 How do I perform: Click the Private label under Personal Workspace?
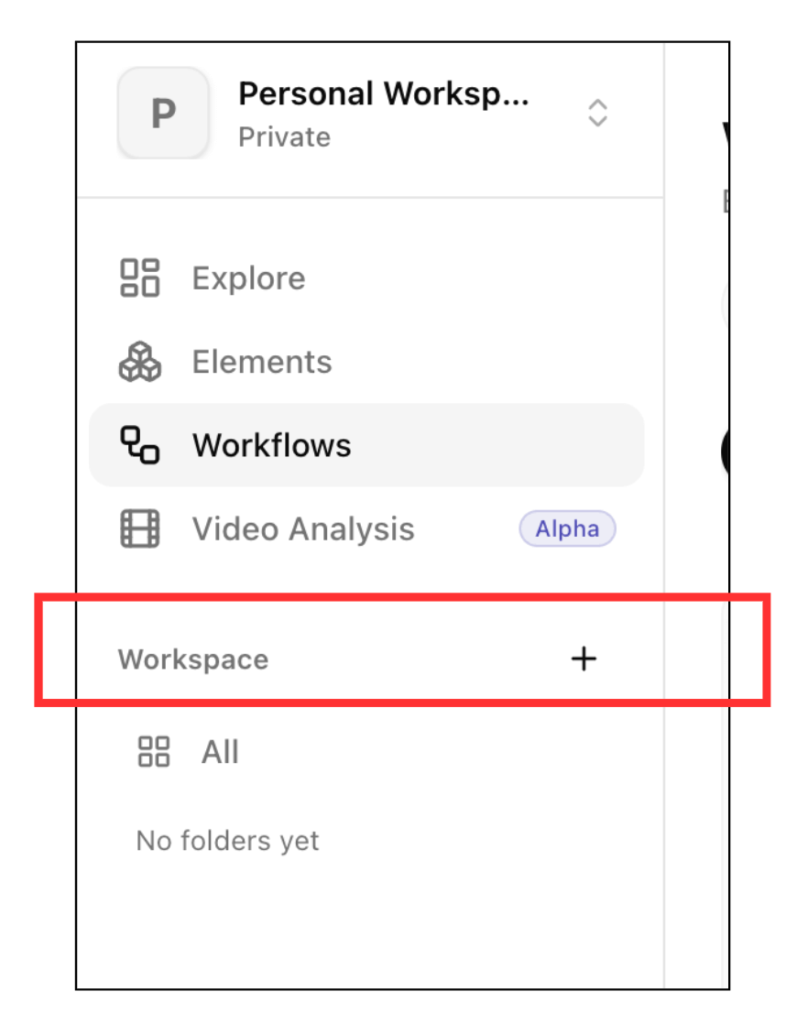click(284, 137)
